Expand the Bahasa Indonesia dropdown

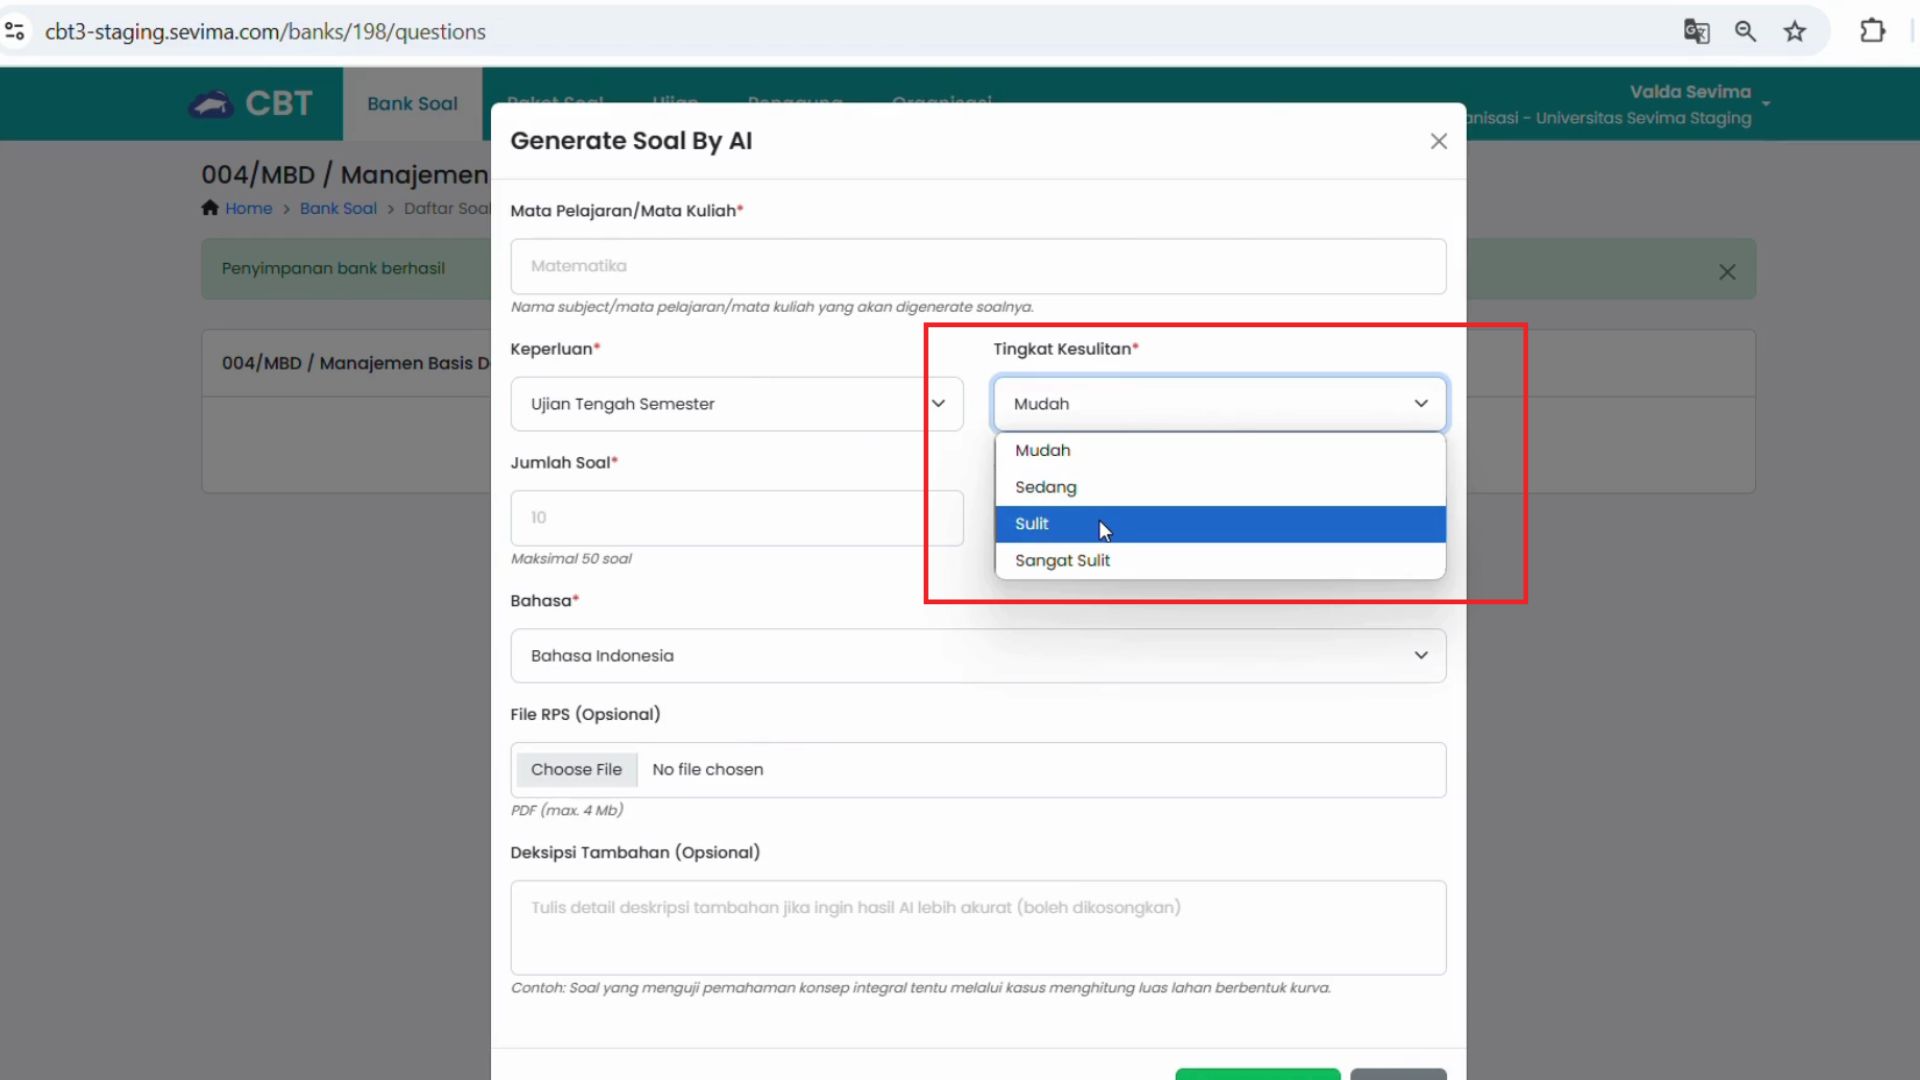coord(977,656)
